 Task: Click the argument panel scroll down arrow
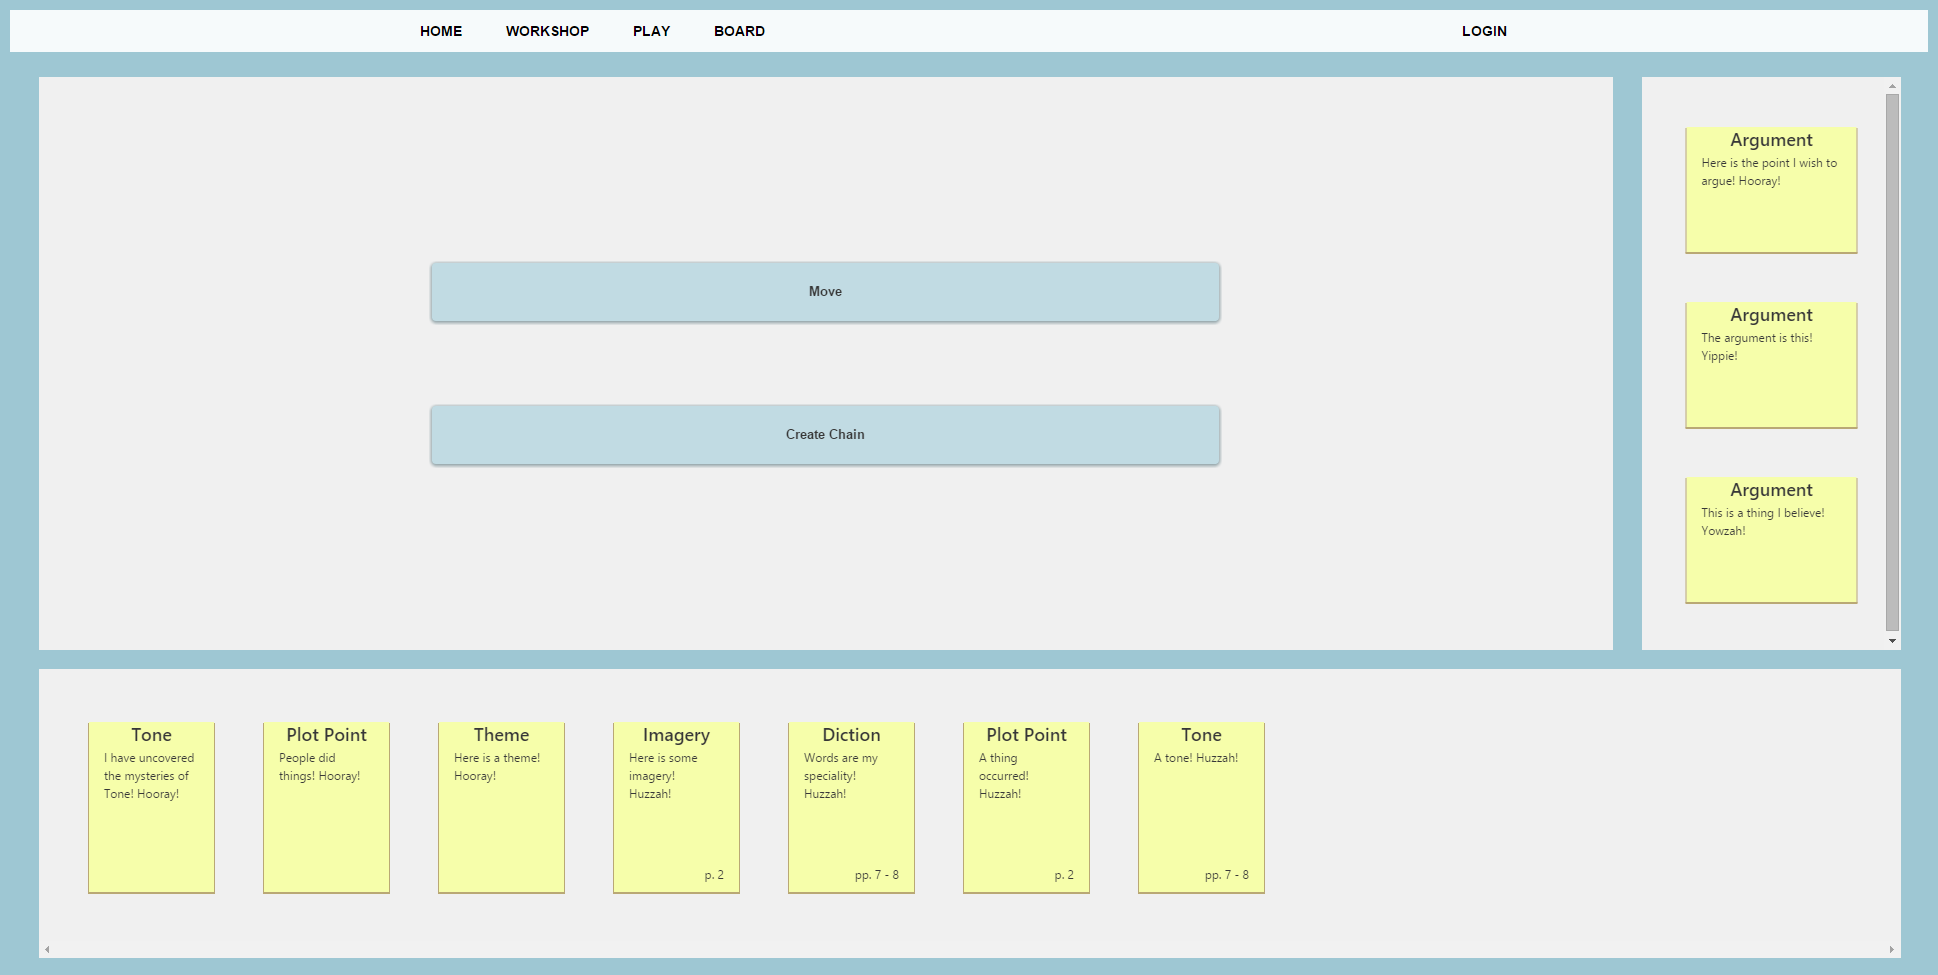pyautogui.click(x=1892, y=641)
